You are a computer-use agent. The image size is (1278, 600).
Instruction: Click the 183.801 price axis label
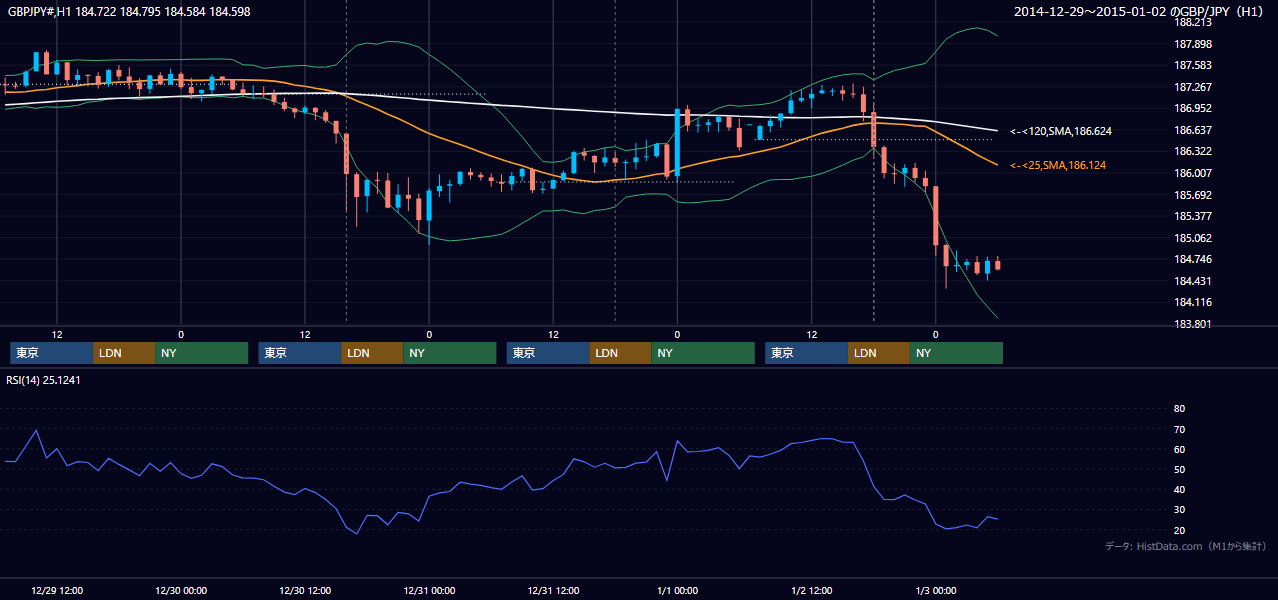tap(1192, 324)
